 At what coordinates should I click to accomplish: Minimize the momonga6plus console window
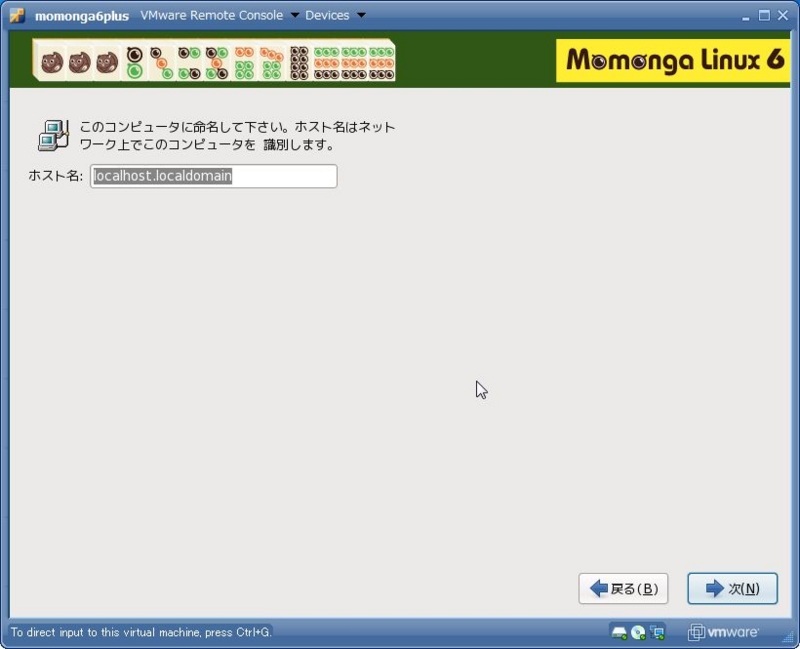(x=746, y=16)
